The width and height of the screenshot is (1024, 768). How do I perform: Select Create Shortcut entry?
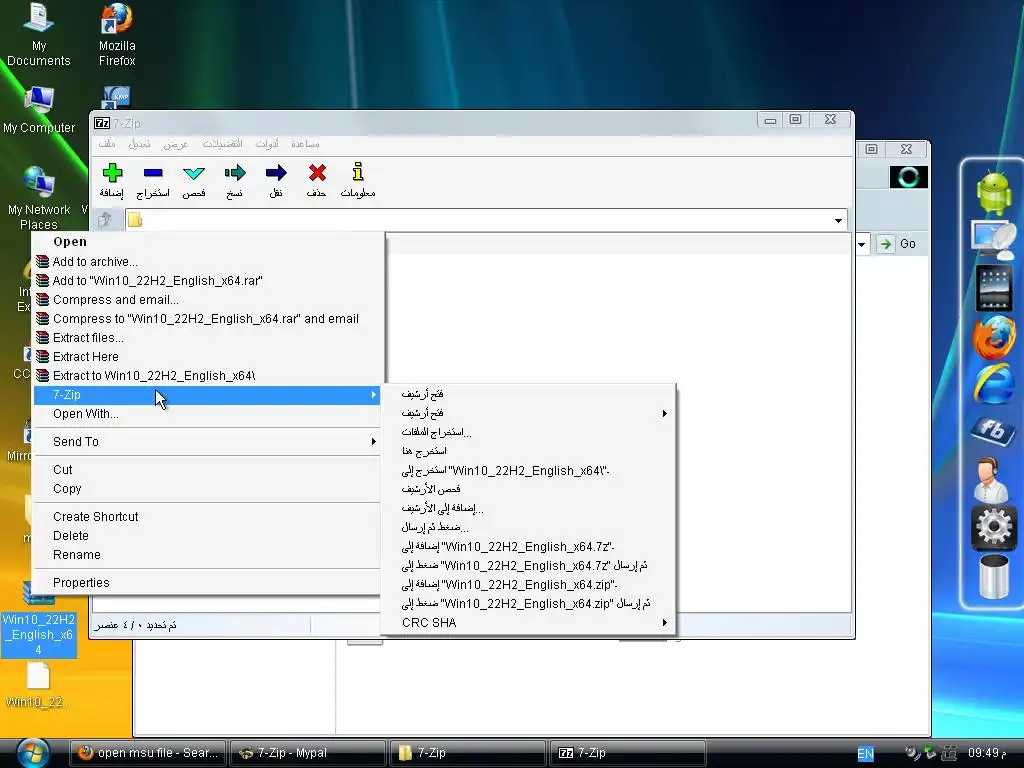(206, 517)
